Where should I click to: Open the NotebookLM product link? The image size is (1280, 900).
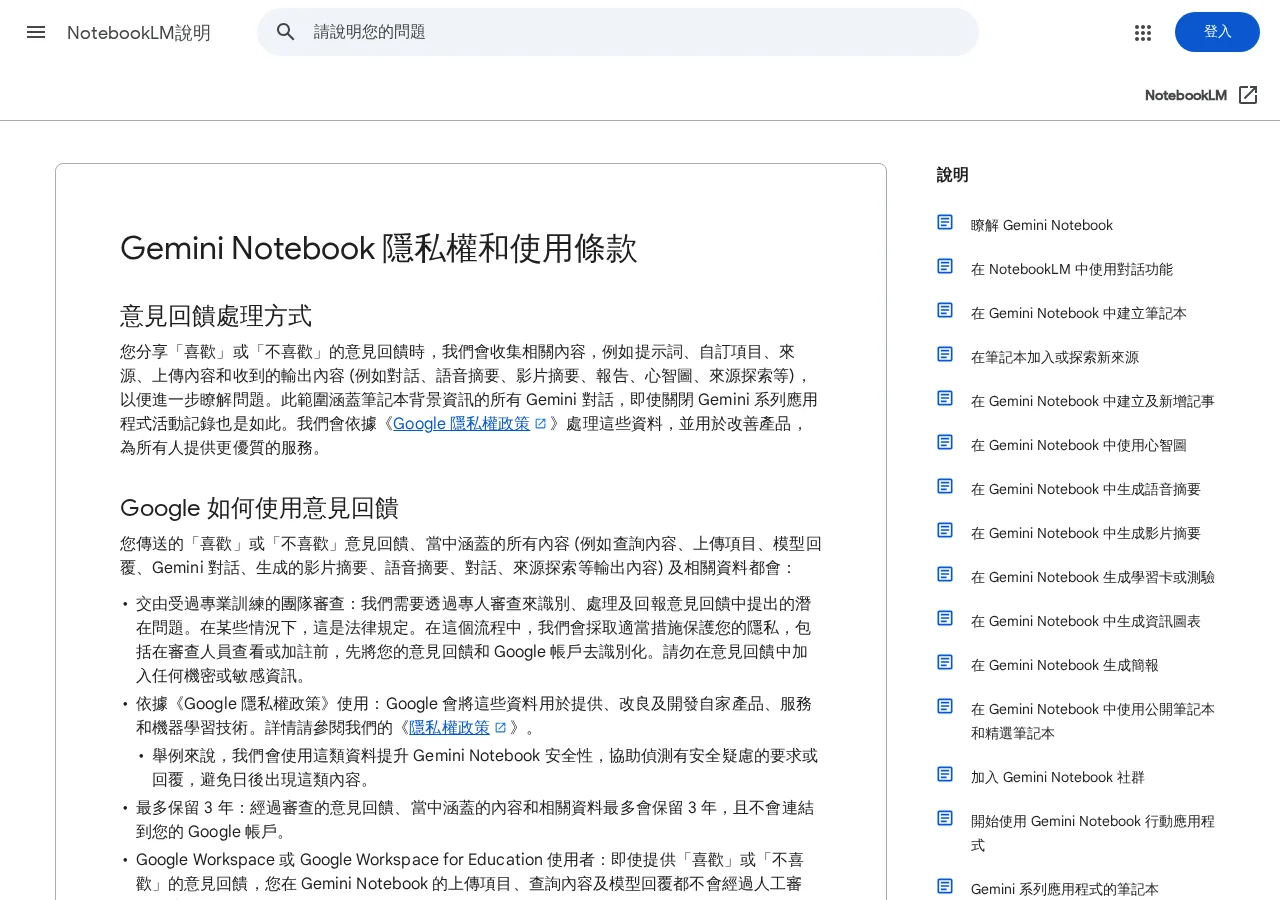(x=1186, y=95)
